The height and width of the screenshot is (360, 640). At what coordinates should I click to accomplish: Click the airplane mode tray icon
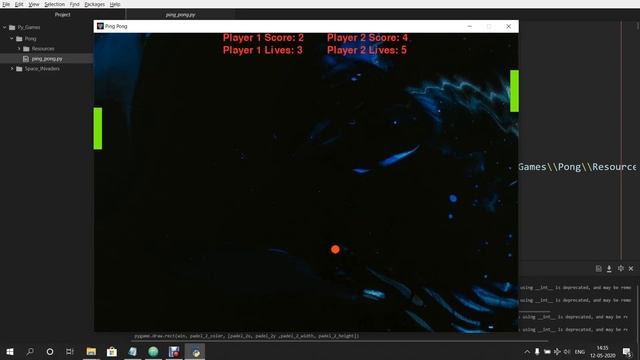557,351
